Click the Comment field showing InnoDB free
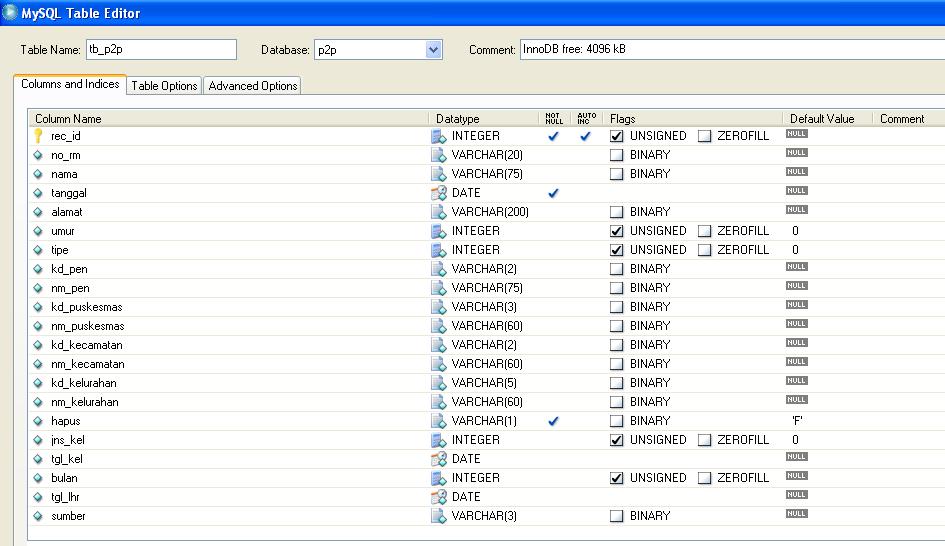 tap(732, 49)
